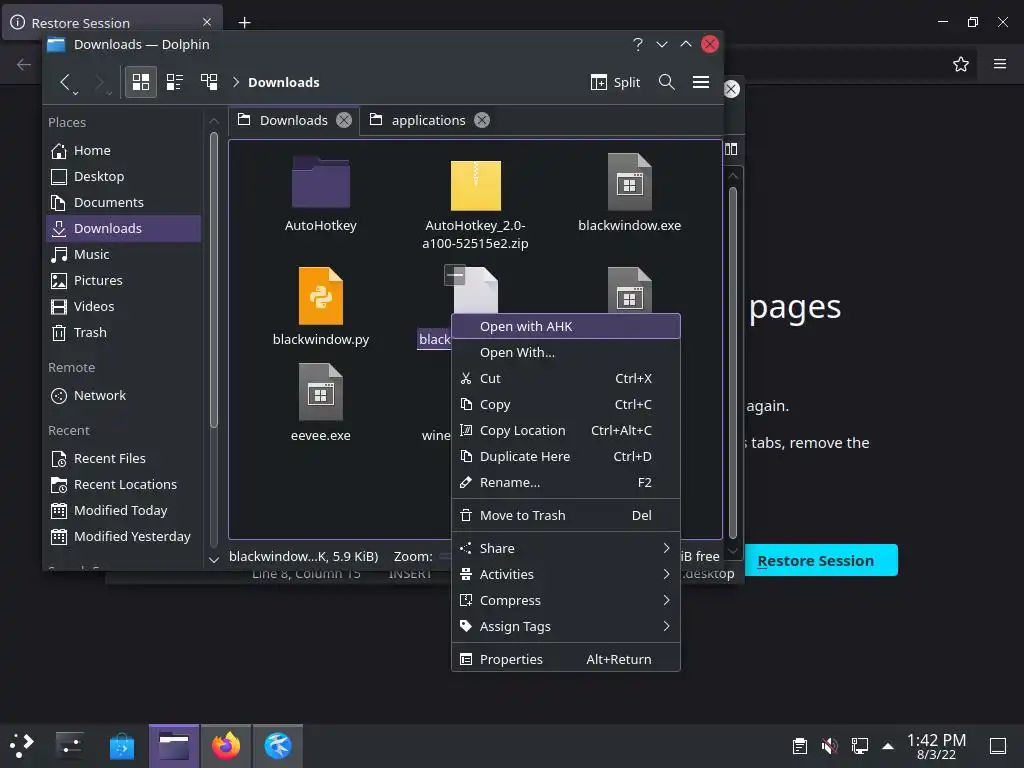Toggle muted audio volume tray icon
Viewport: 1024px width, 768px height.
829,746
